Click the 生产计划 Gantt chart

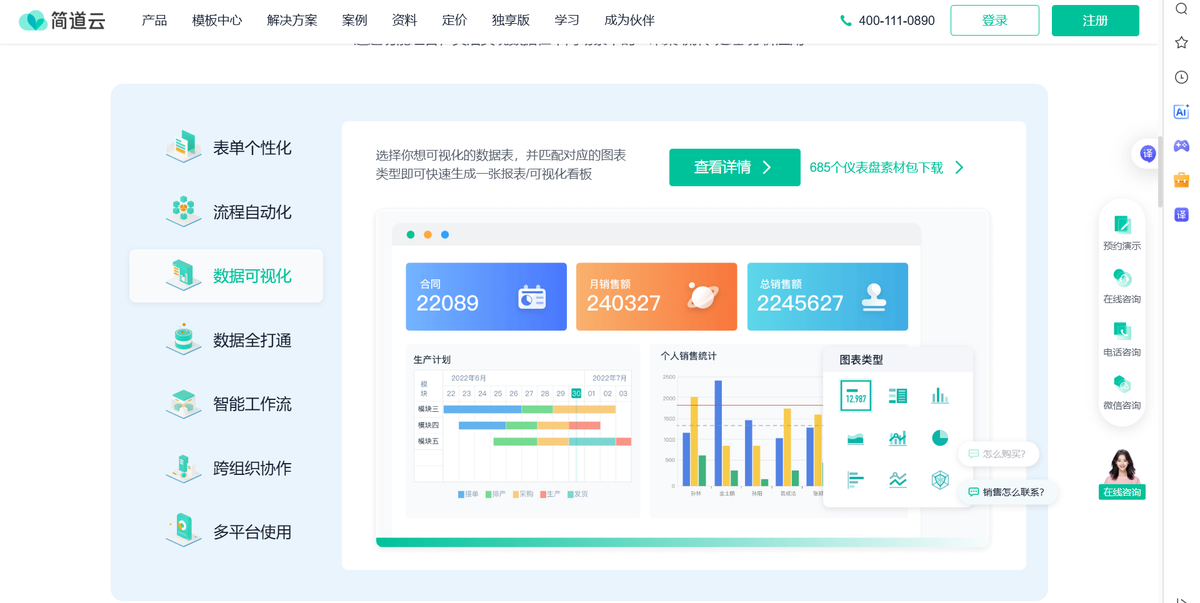pos(522,430)
